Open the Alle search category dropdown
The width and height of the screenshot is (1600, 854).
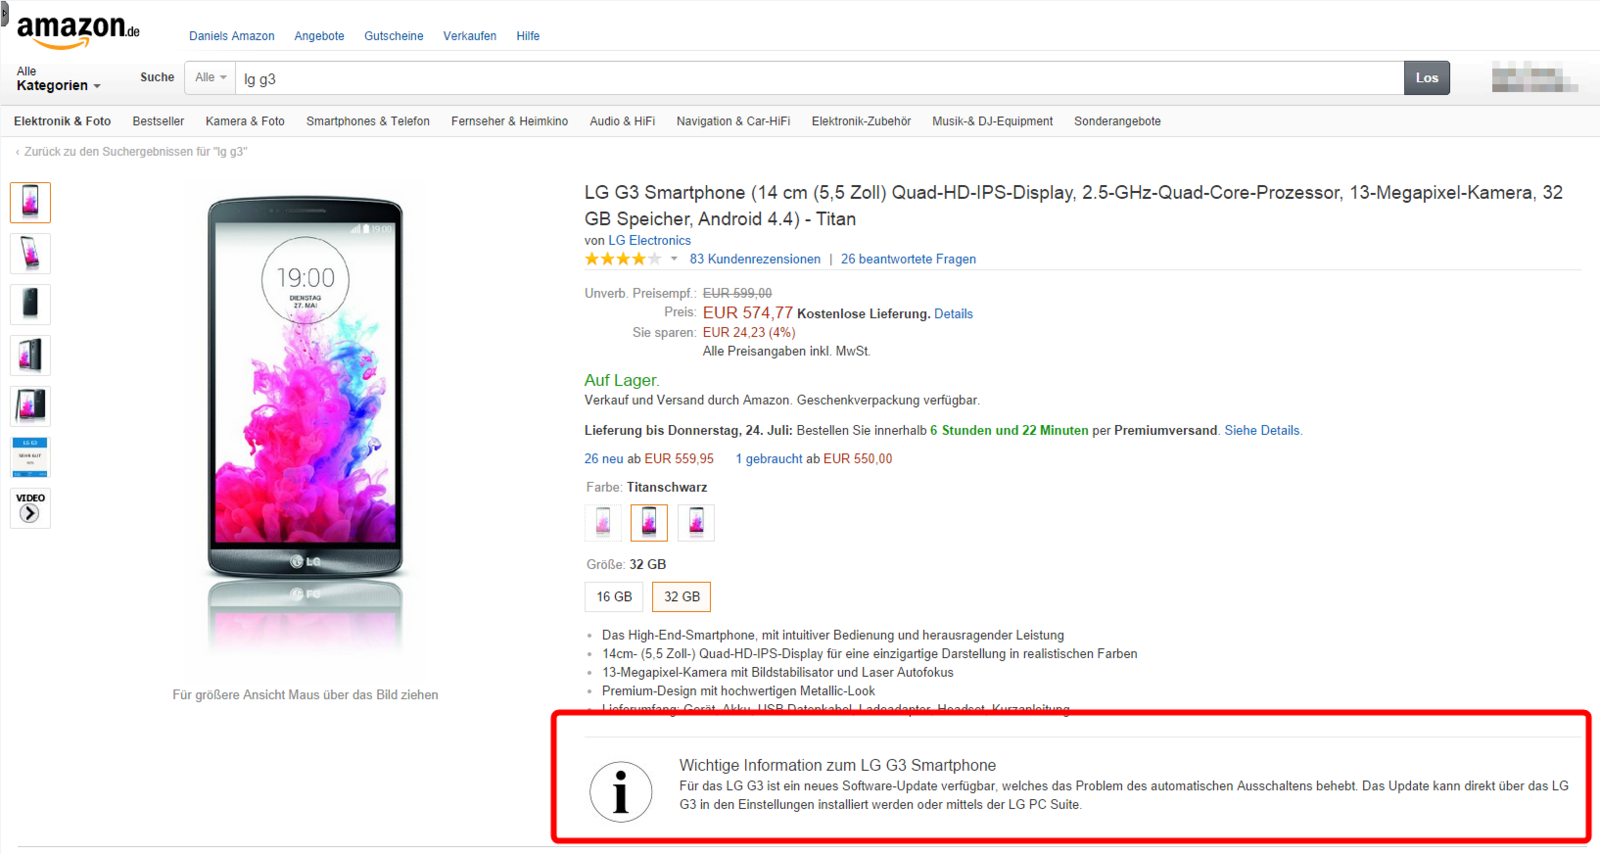[x=210, y=78]
